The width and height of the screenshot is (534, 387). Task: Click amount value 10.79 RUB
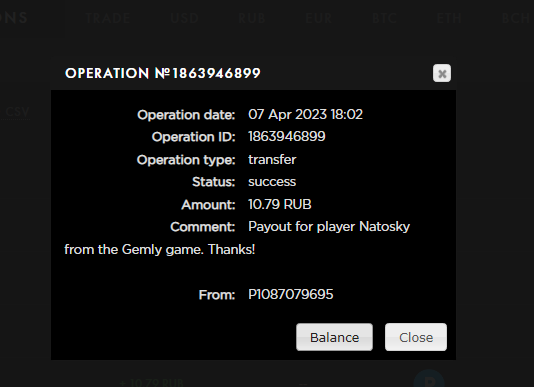pos(280,204)
